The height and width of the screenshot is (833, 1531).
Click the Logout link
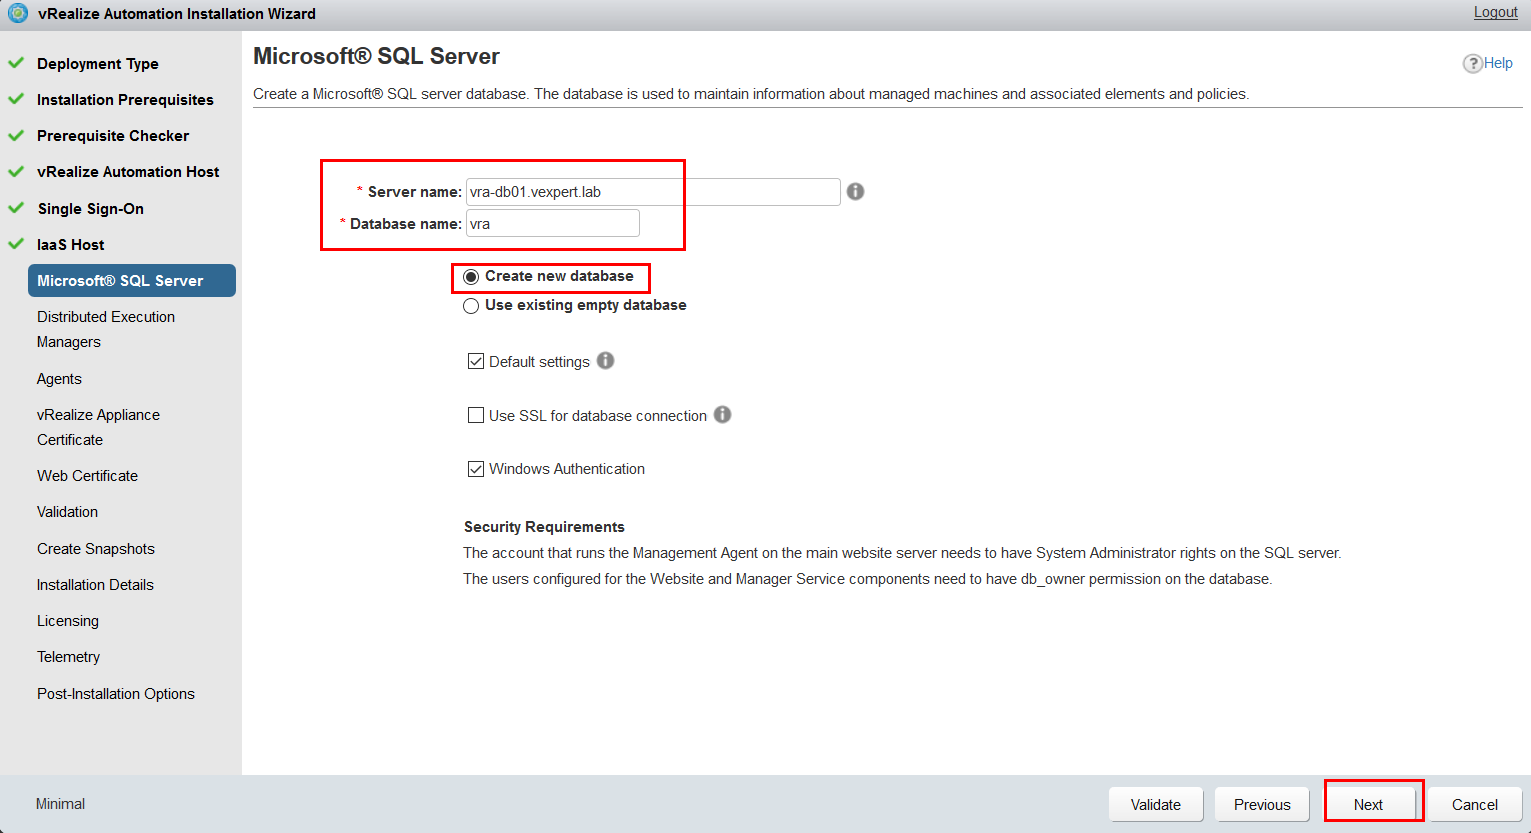pos(1495,12)
